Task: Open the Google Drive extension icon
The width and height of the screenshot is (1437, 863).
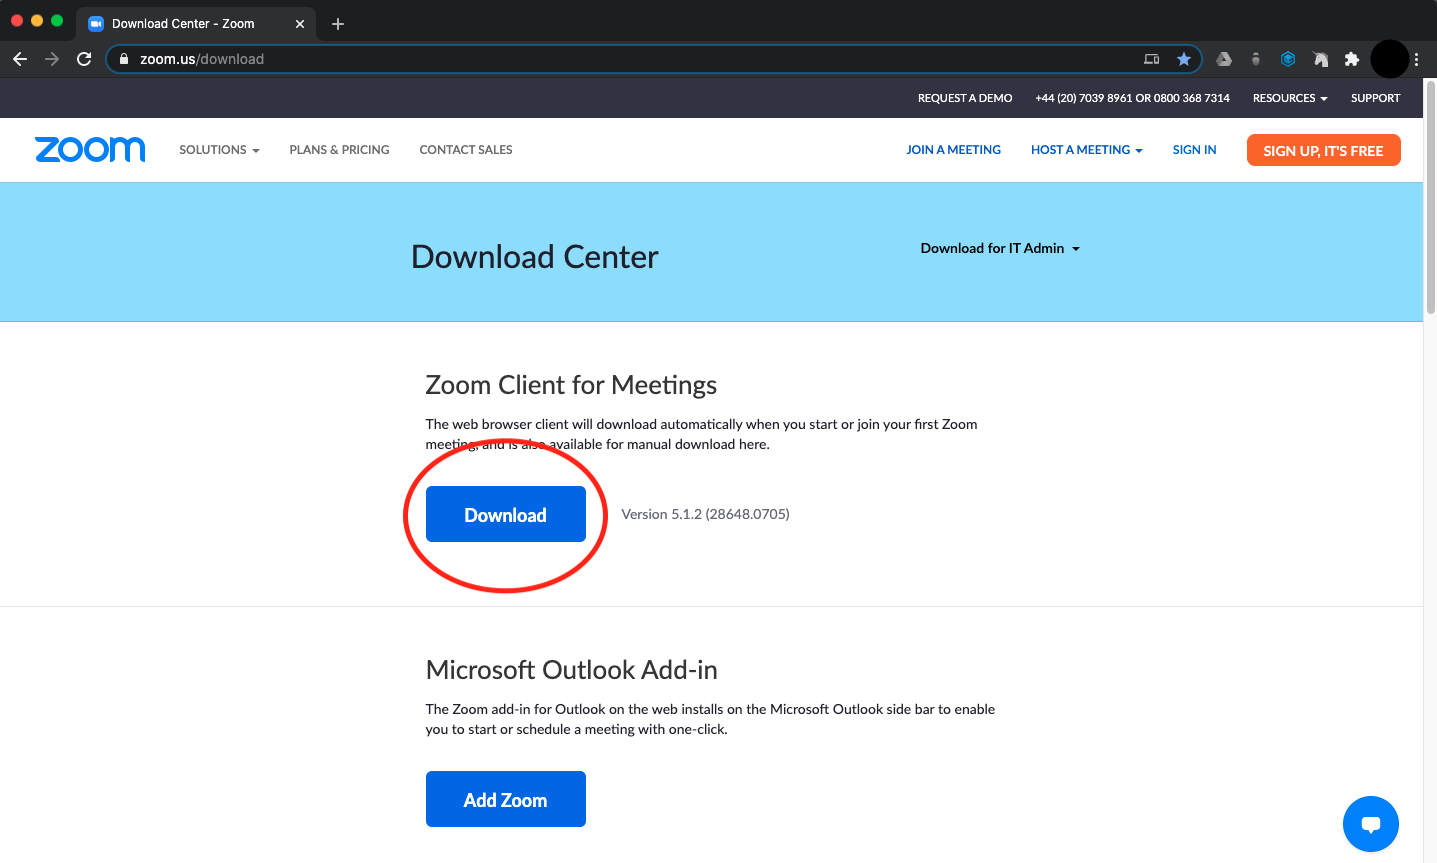Action: pos(1224,59)
